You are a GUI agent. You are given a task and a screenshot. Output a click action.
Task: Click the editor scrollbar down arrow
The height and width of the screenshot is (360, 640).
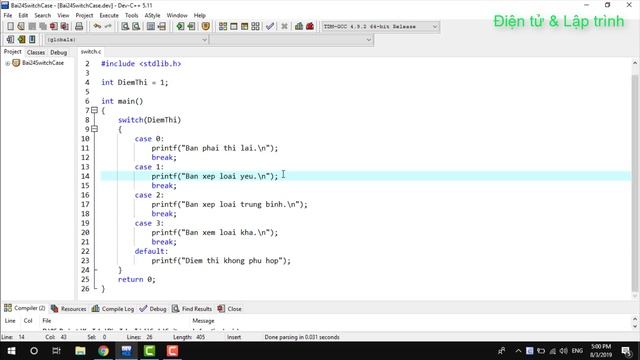(635, 296)
